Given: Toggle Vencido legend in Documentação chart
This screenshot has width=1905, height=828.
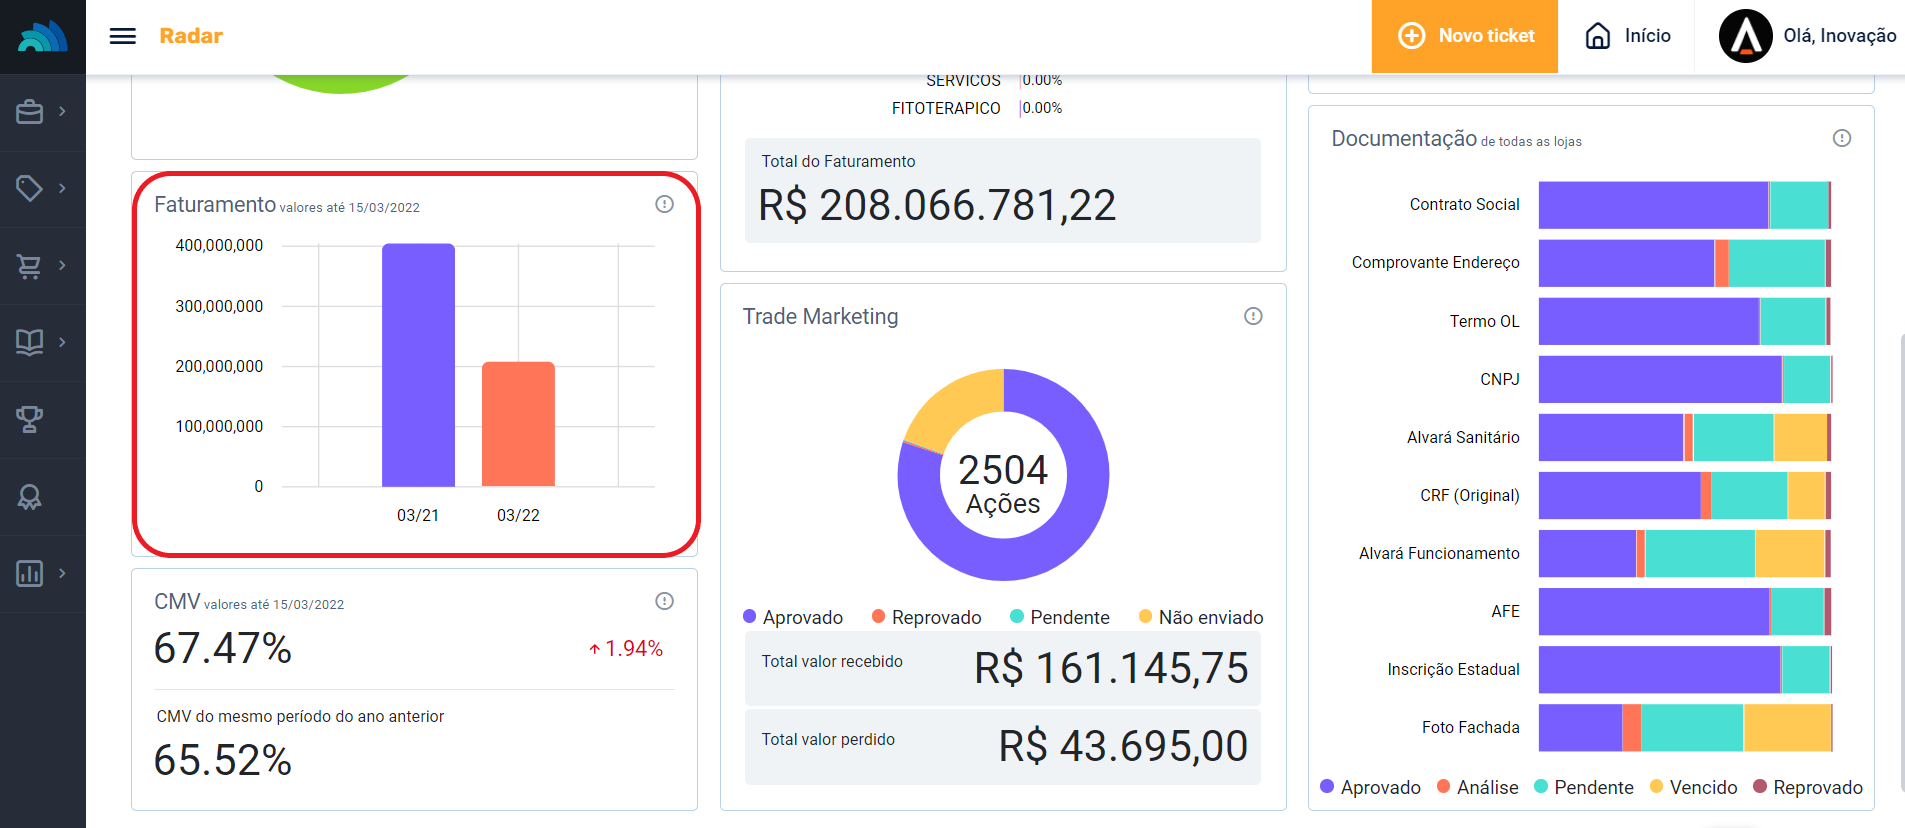Looking at the screenshot, I should [x=1693, y=787].
